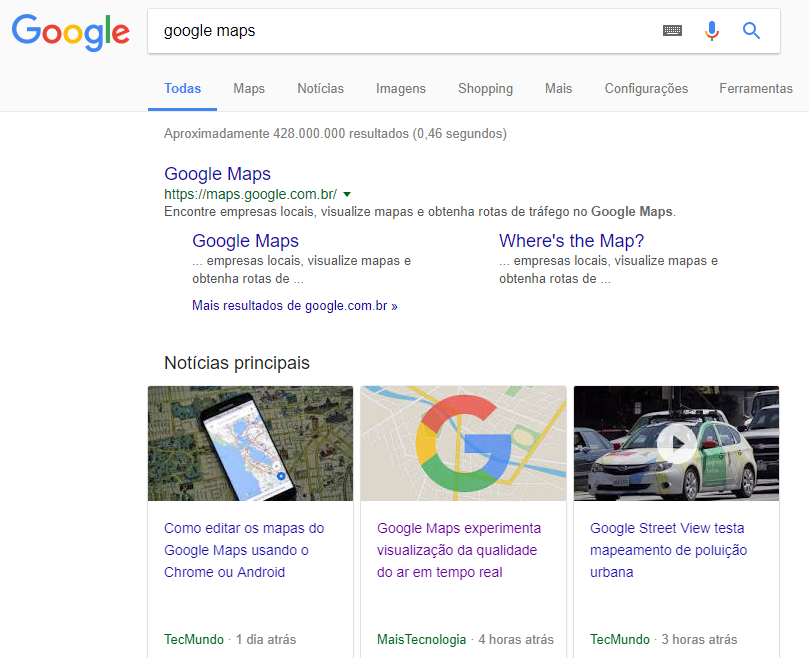Click the MaisTecnologia source label
This screenshot has width=809, height=658.
coord(422,639)
